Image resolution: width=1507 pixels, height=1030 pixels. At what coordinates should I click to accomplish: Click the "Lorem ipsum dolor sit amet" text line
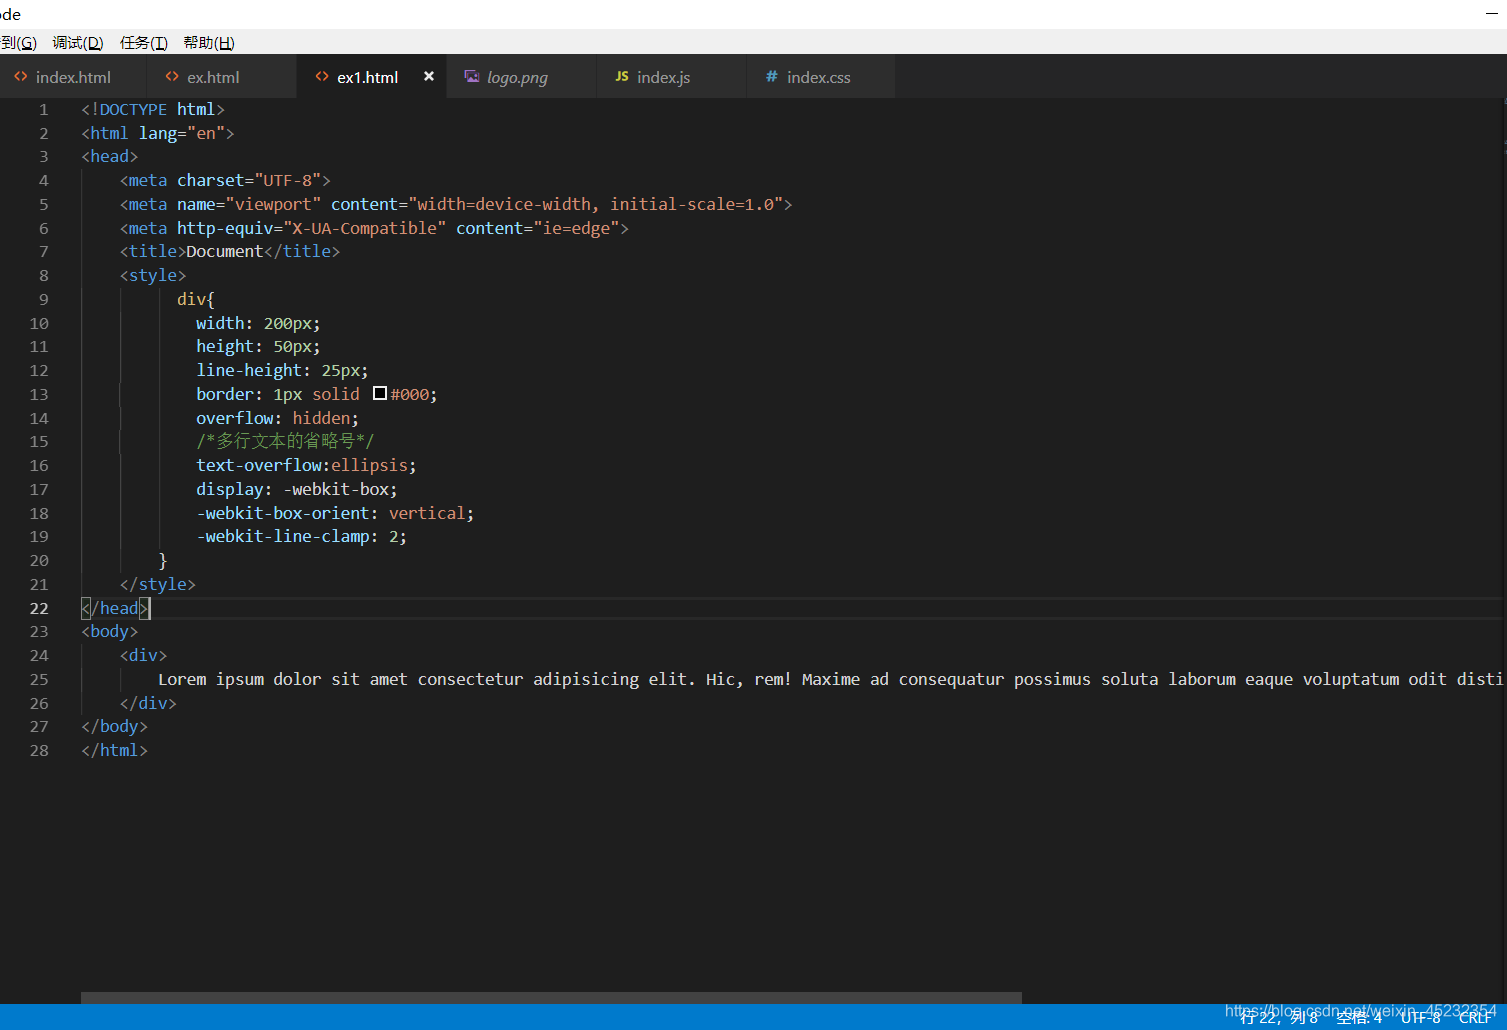[830, 679]
